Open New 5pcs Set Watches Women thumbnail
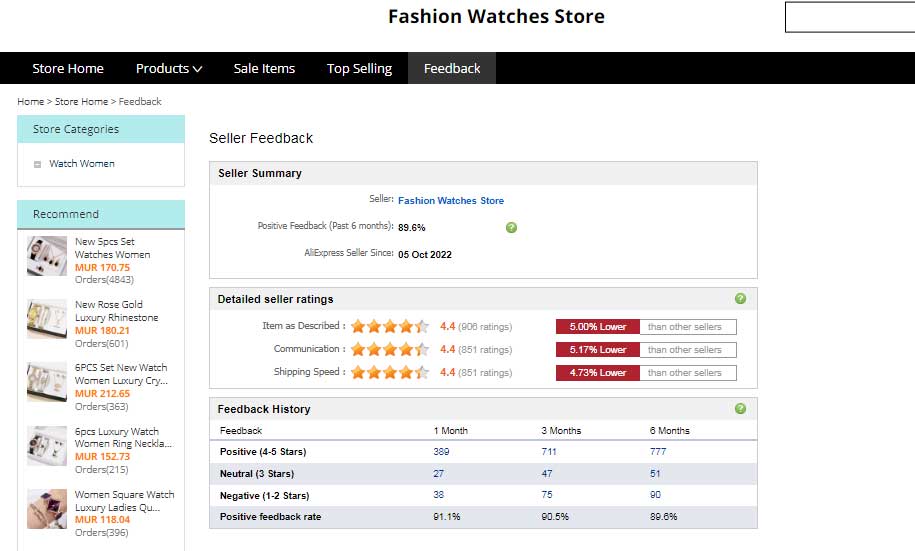Viewport: 915px width, 551px height. 47,256
